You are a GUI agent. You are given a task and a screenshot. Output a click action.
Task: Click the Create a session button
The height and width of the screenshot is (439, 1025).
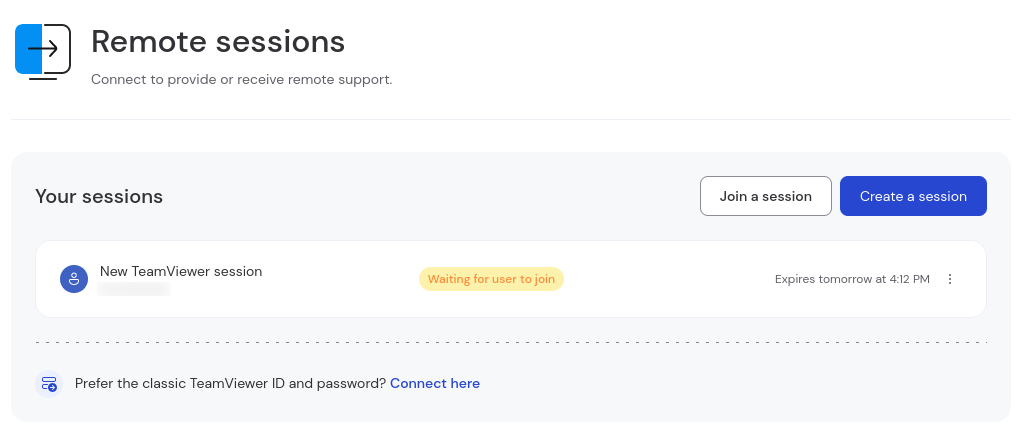(x=913, y=196)
